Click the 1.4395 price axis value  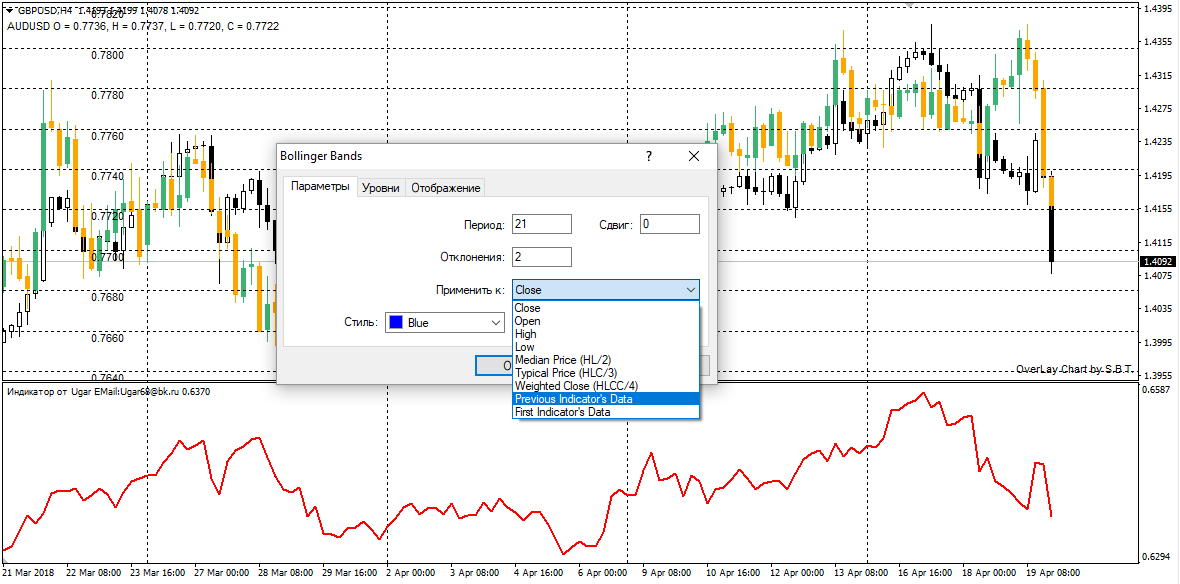(x=1158, y=9)
